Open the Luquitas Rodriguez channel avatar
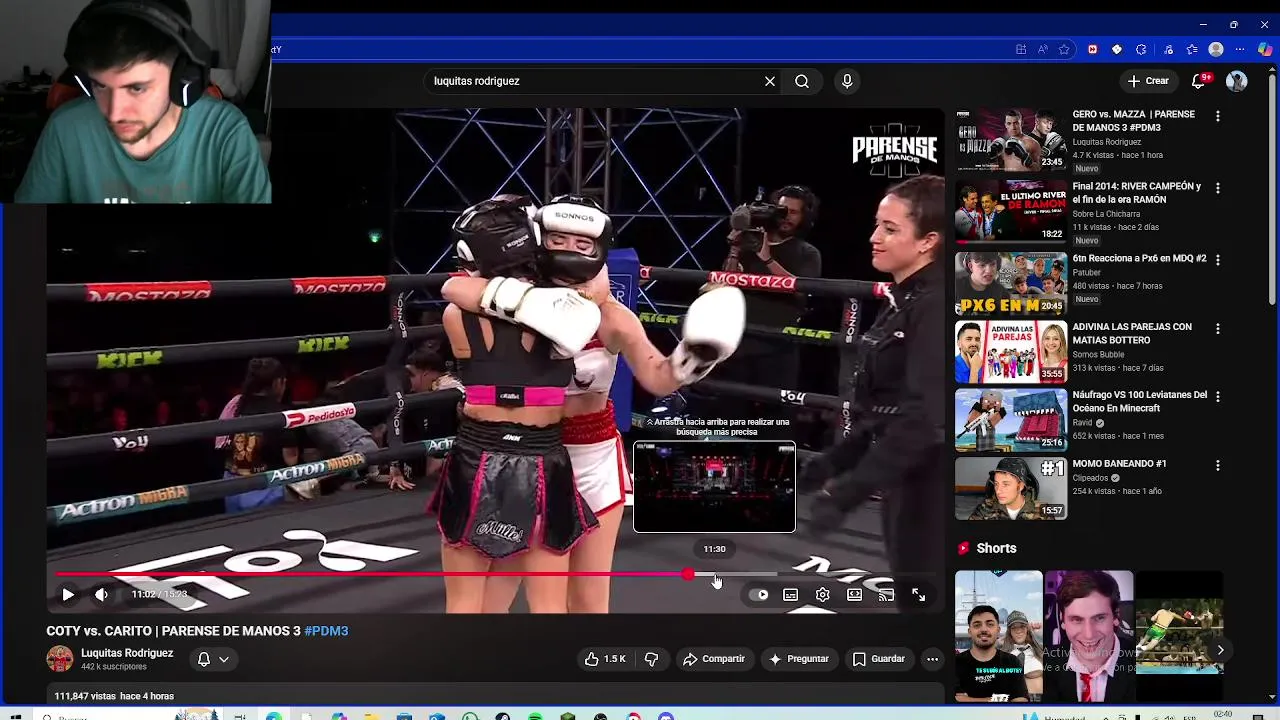1280x720 pixels. tap(60, 658)
